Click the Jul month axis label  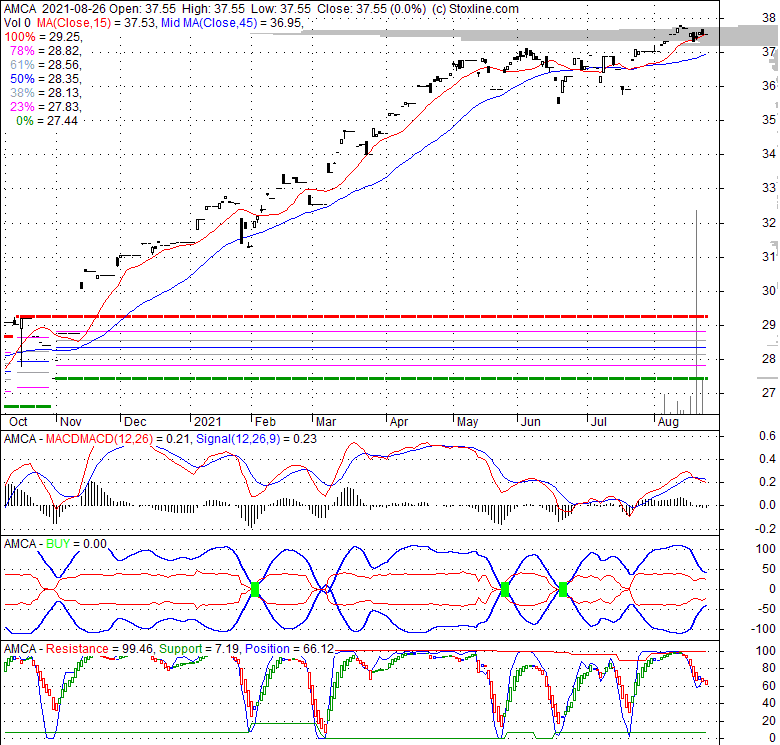599,422
